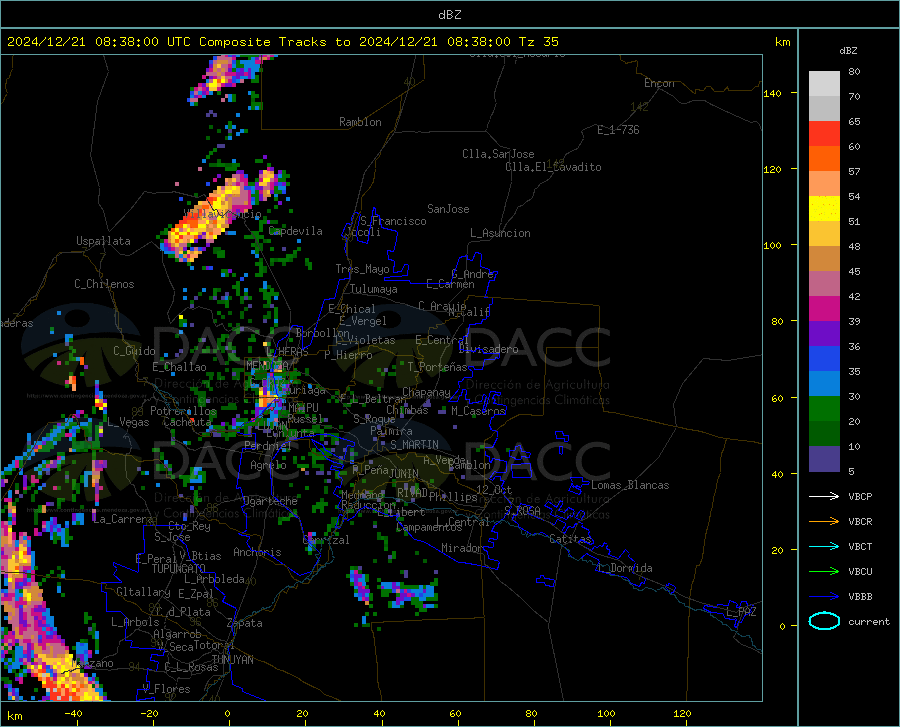Select the magenta 42 dBZ color swatch
This screenshot has height=727, width=900.
(x=824, y=309)
